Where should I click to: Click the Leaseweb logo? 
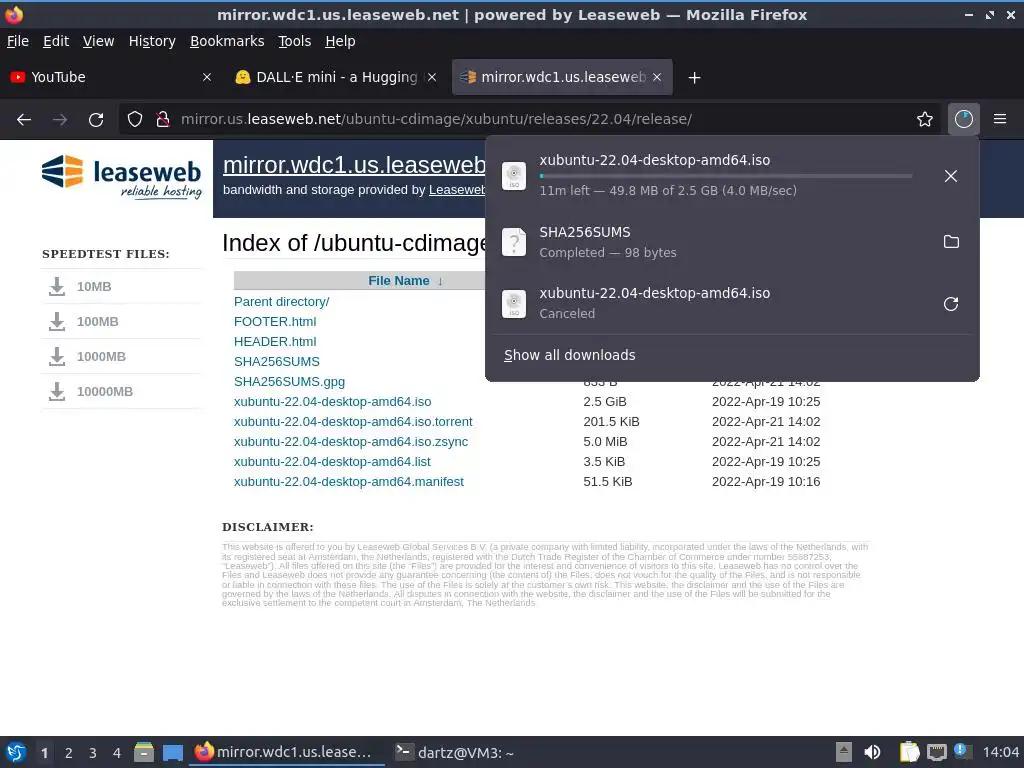[x=121, y=176]
